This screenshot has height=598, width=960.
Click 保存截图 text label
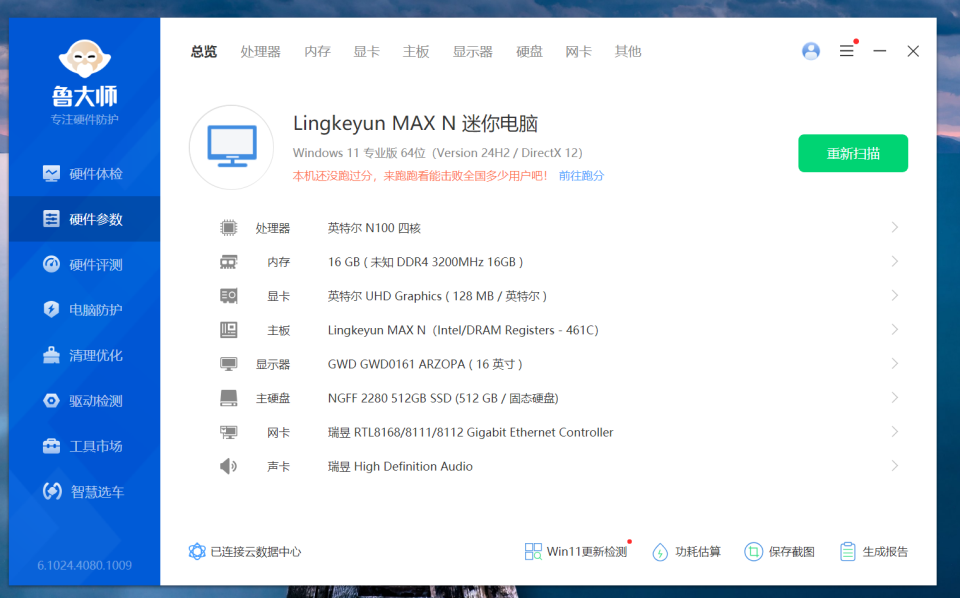point(792,552)
